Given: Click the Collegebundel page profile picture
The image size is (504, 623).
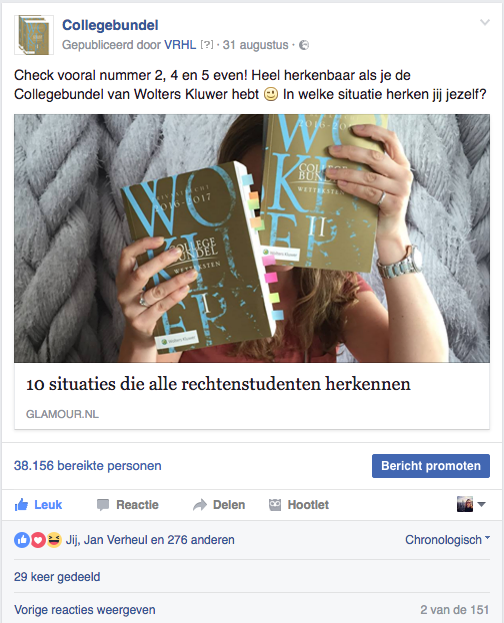Looking at the screenshot, I should (34, 35).
